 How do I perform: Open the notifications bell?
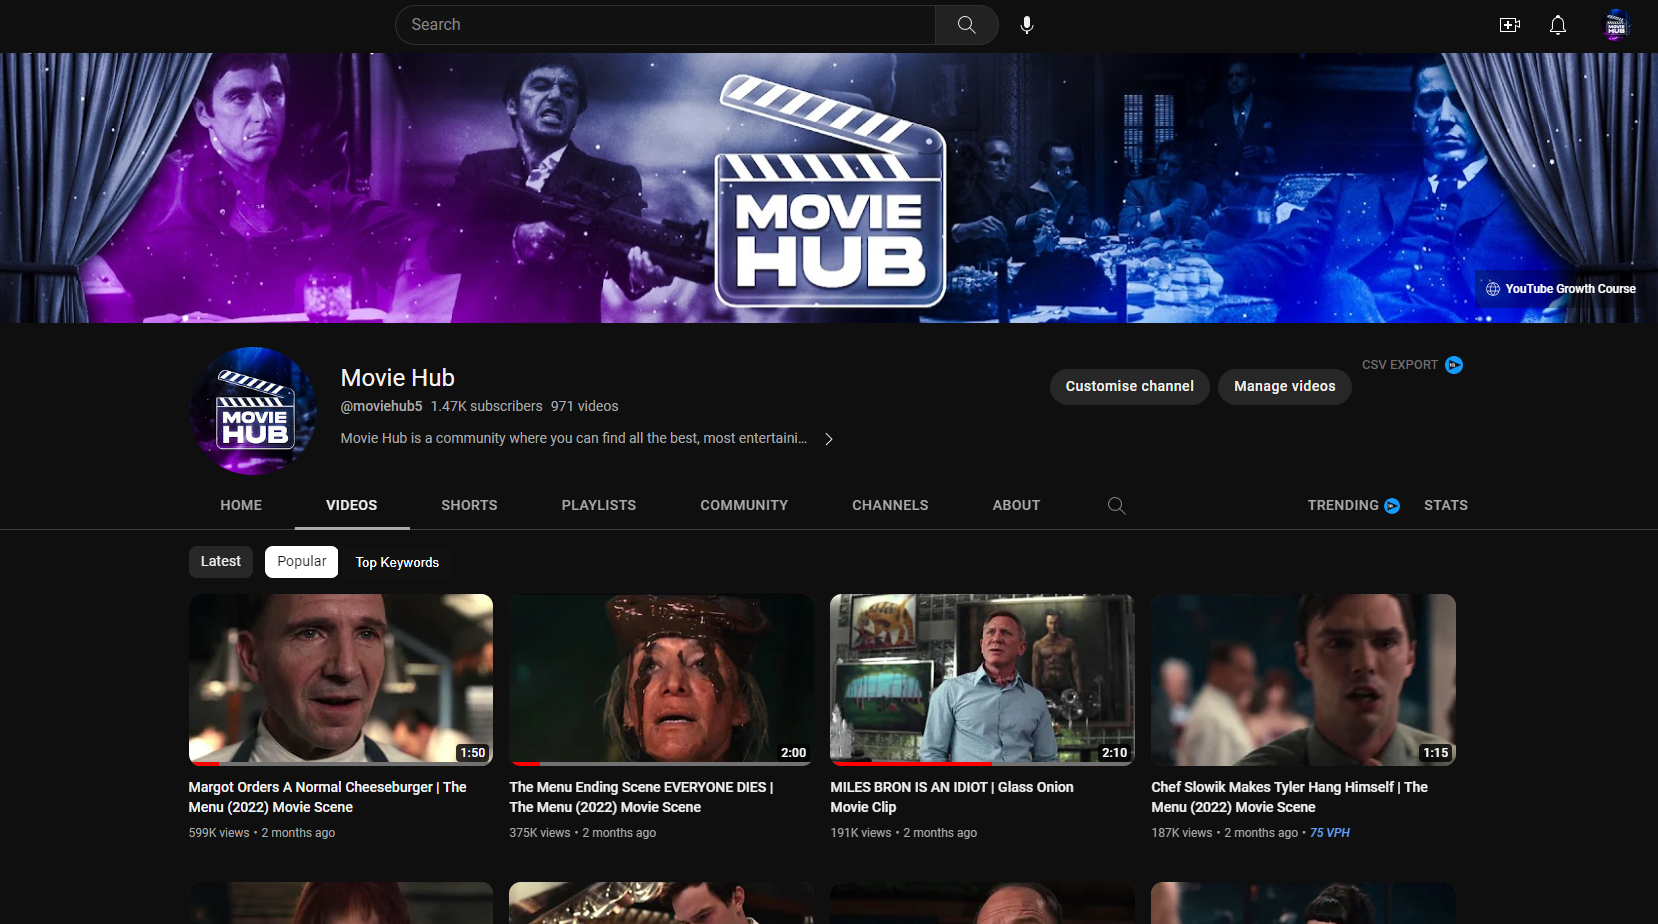coord(1558,25)
